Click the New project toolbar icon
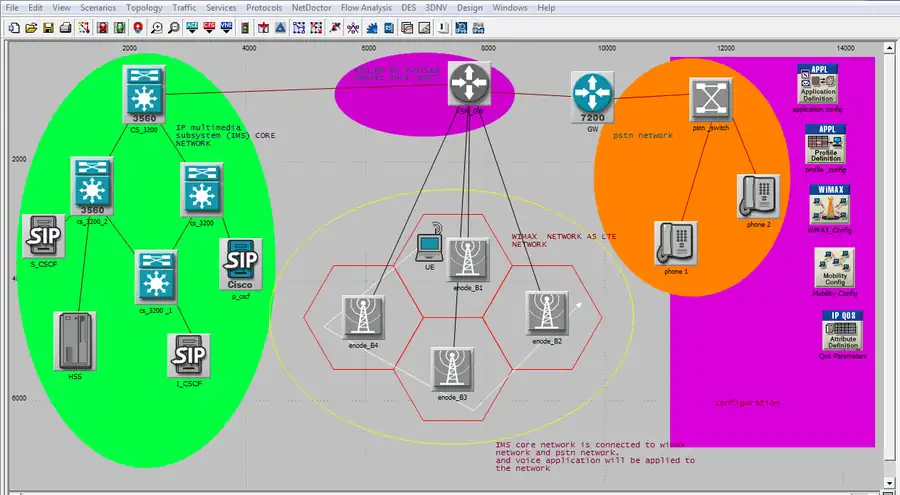 pos(14,28)
